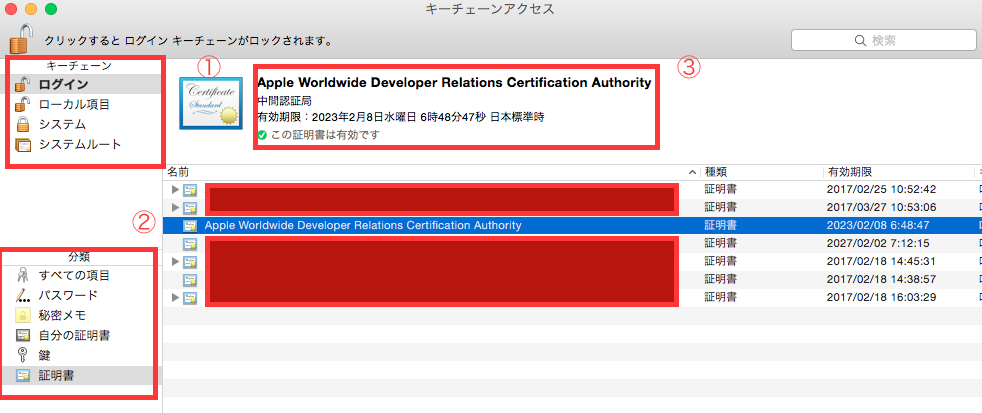Screen dimensions: 982x413
Task: Click the large certificate thumbnail image
Action: point(210,103)
